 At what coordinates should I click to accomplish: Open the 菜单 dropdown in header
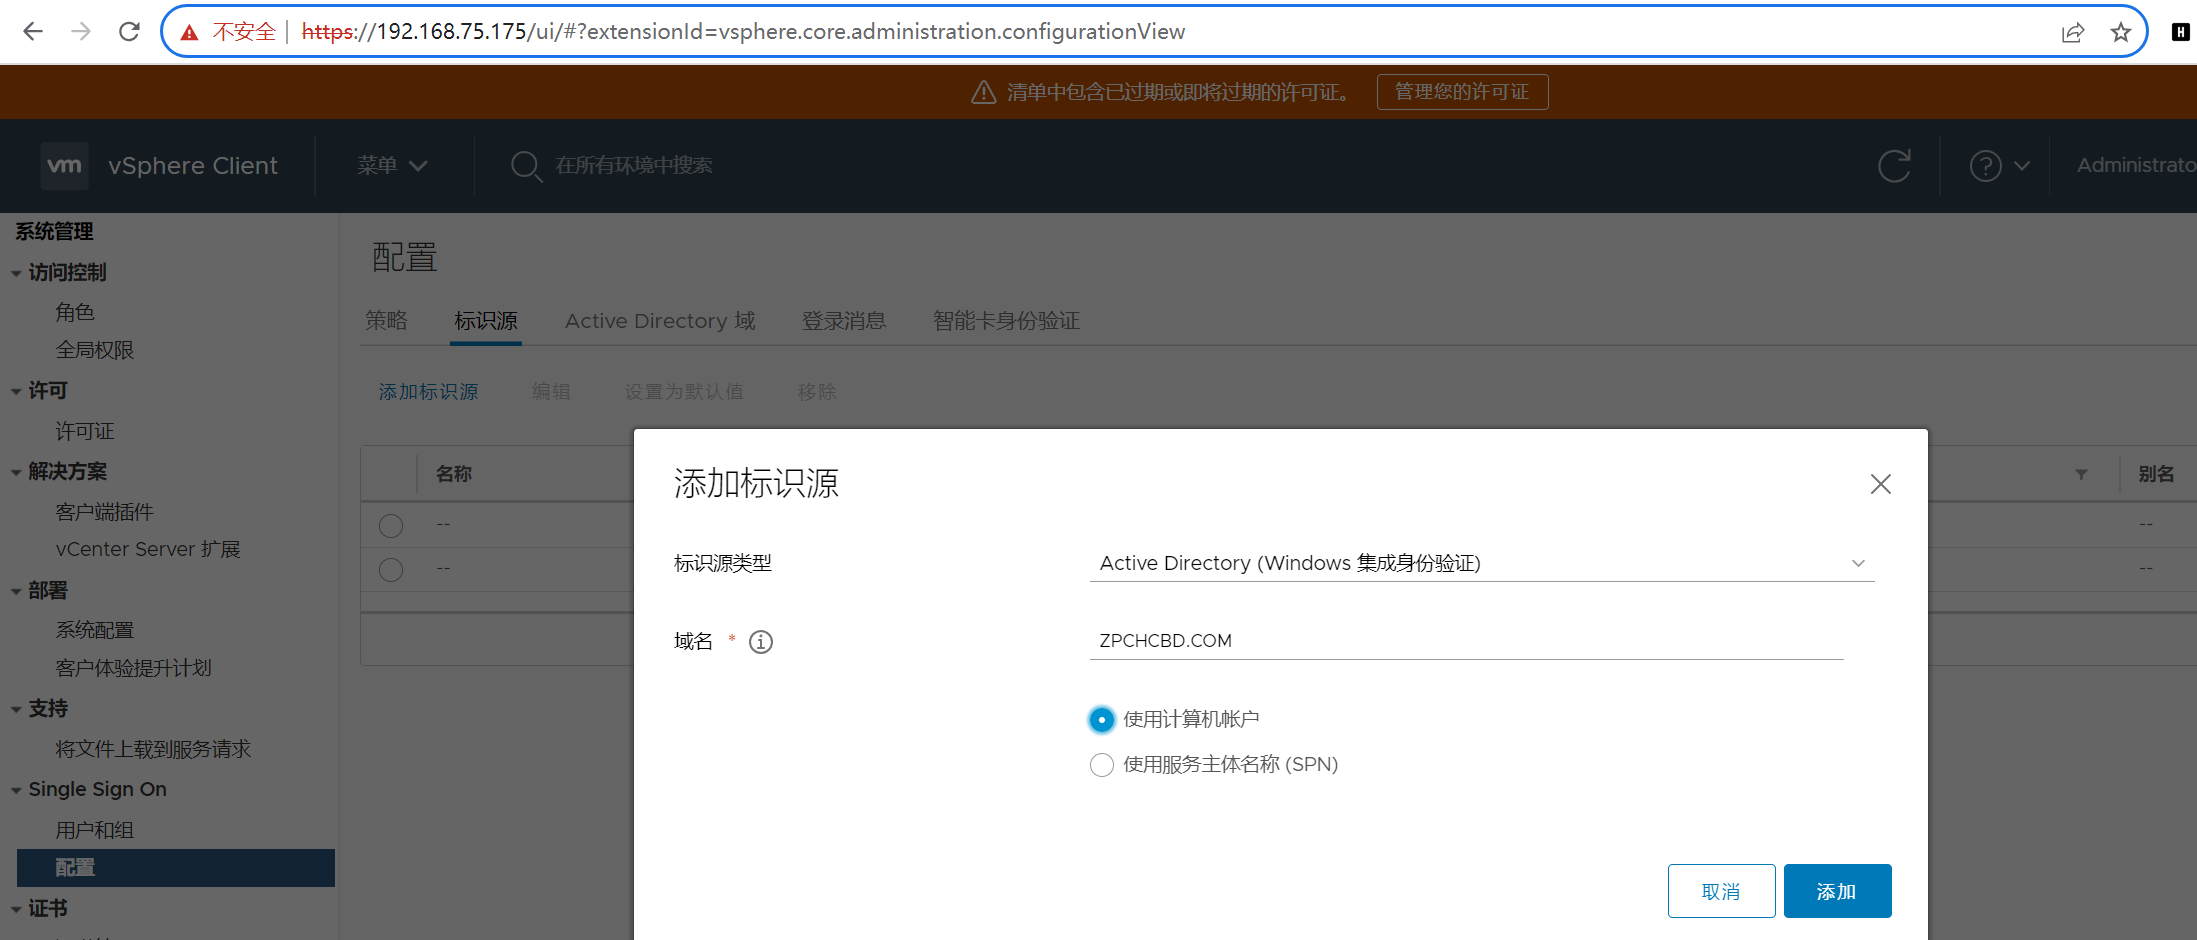(392, 166)
